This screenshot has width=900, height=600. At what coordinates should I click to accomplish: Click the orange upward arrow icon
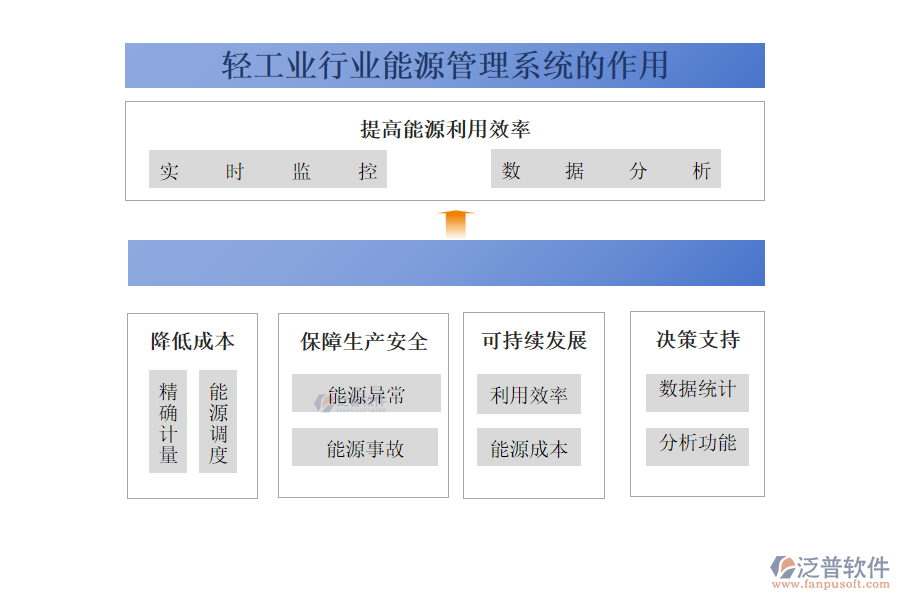tap(455, 223)
